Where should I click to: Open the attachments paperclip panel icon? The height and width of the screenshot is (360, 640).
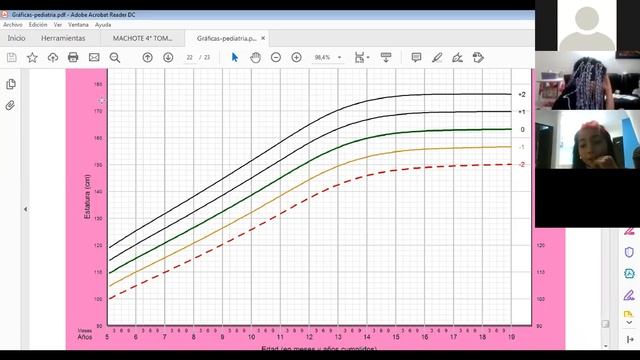[x=11, y=105]
